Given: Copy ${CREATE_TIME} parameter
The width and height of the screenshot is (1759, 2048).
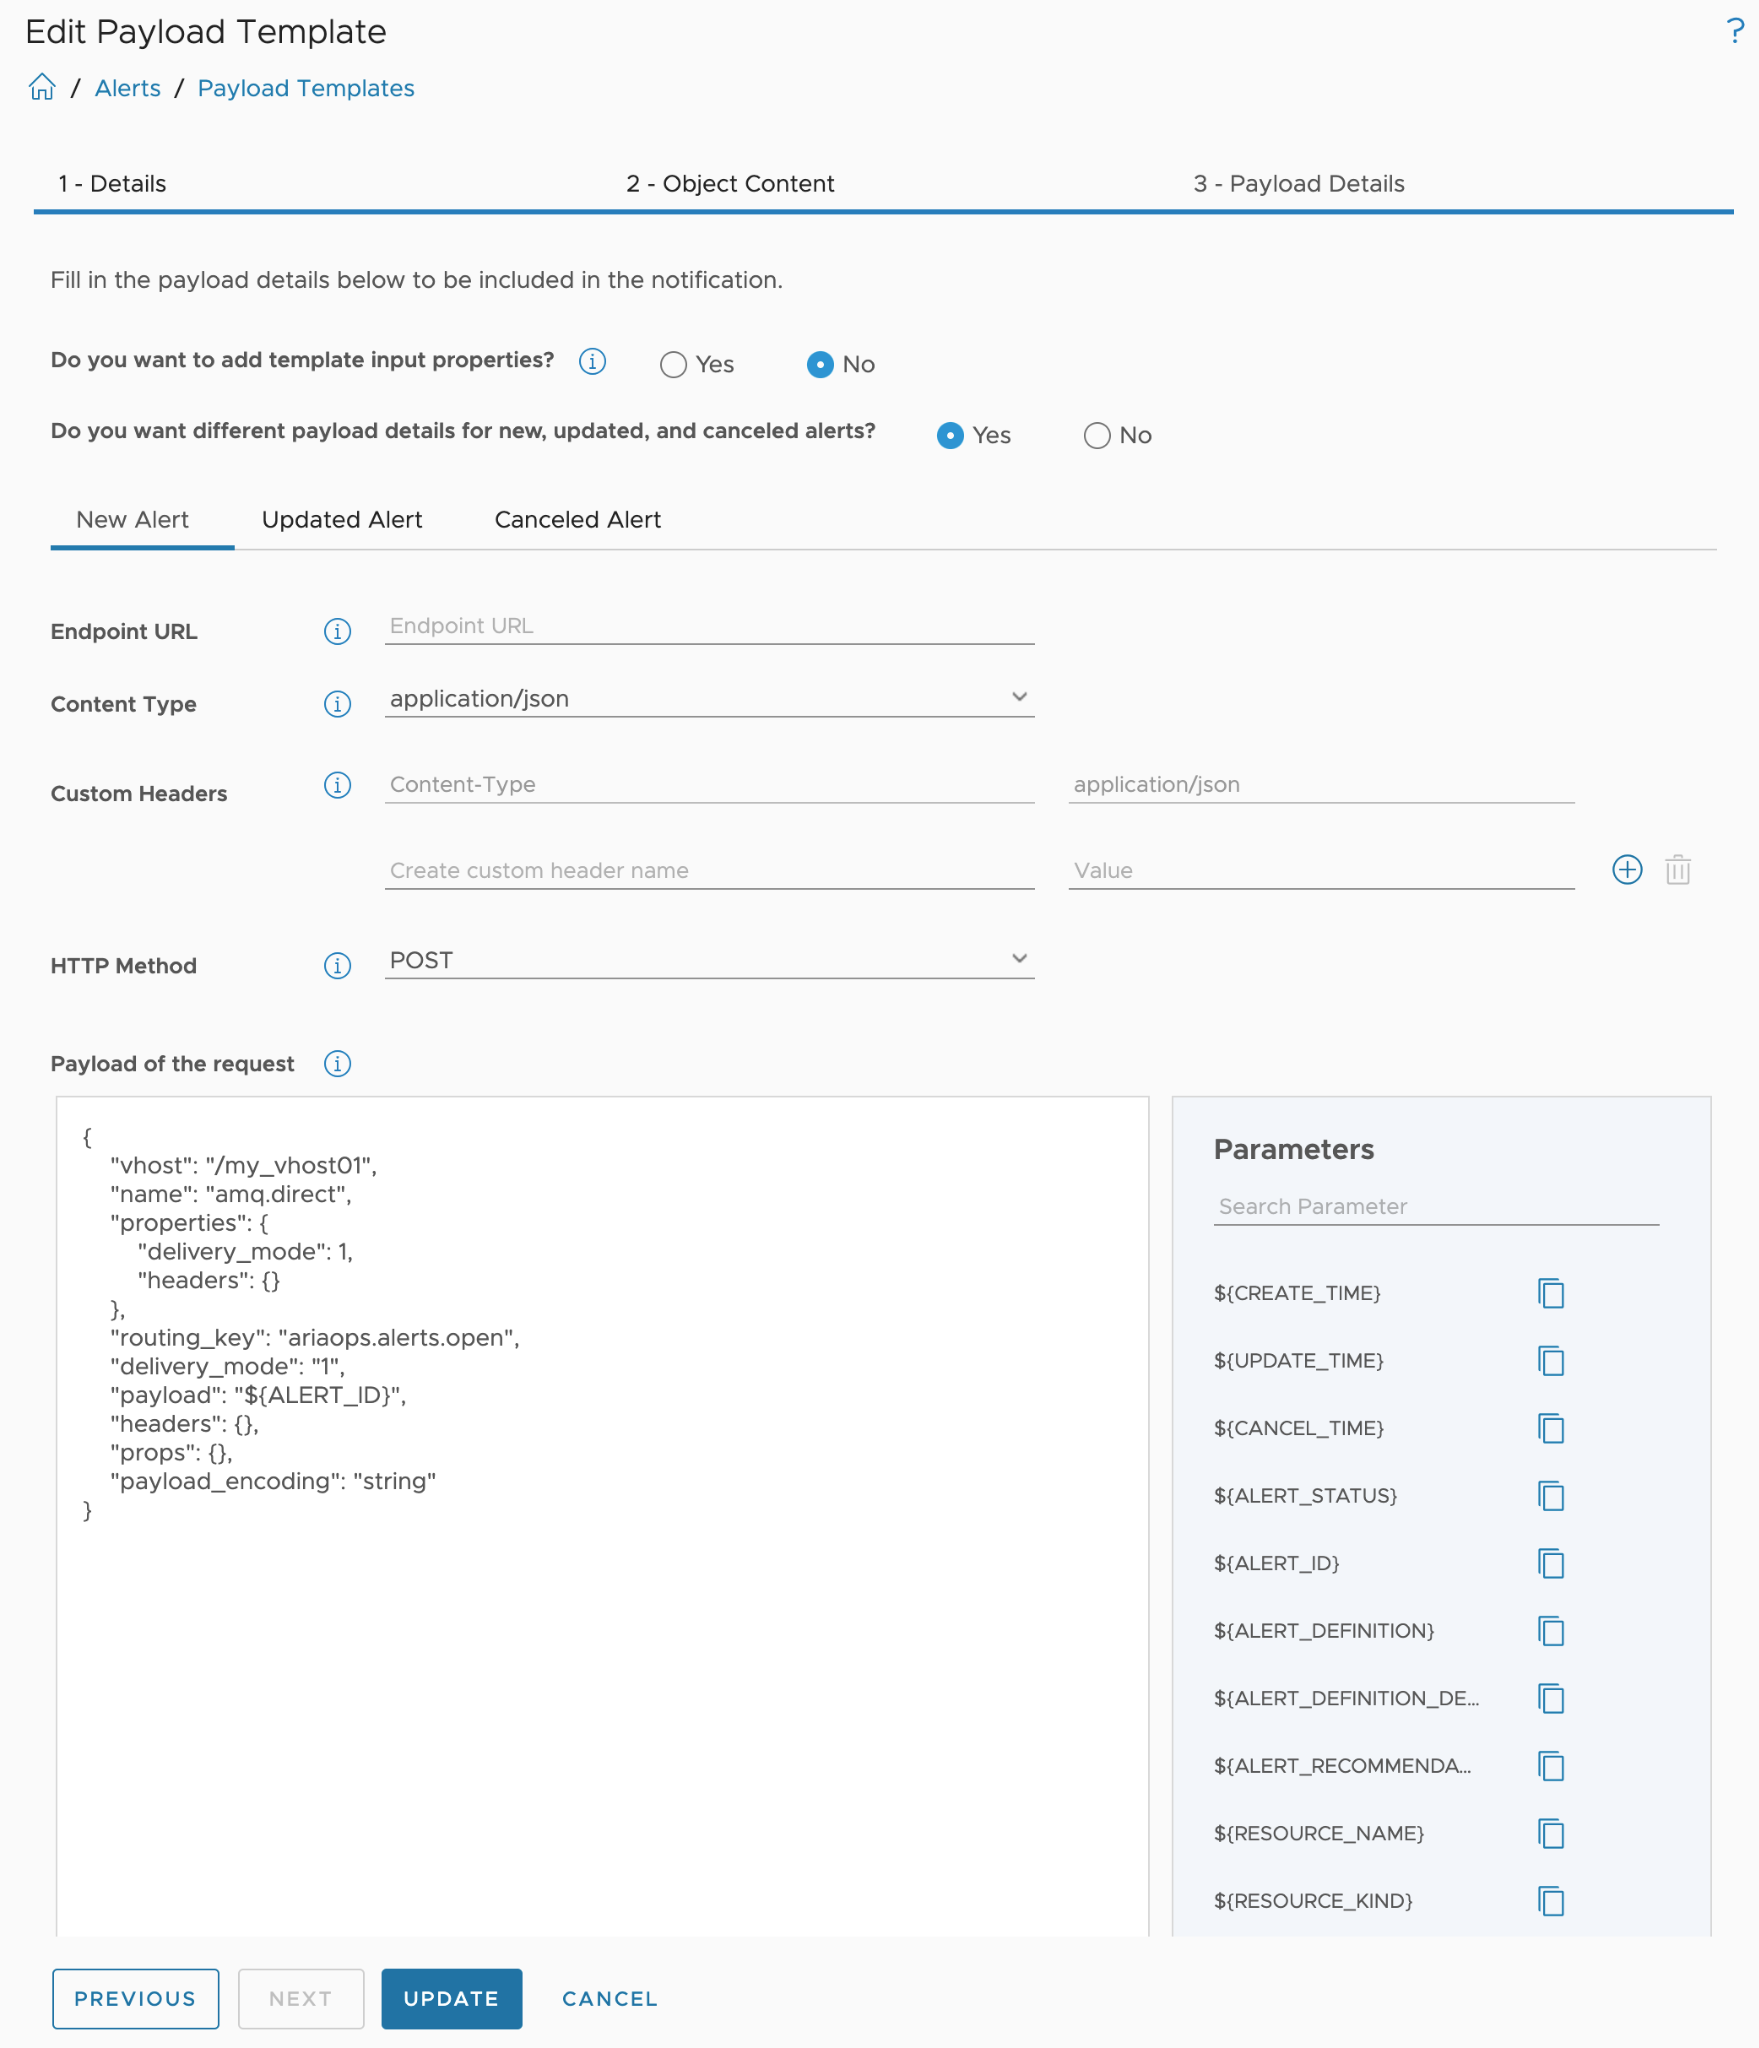Looking at the screenshot, I should click(1551, 1293).
